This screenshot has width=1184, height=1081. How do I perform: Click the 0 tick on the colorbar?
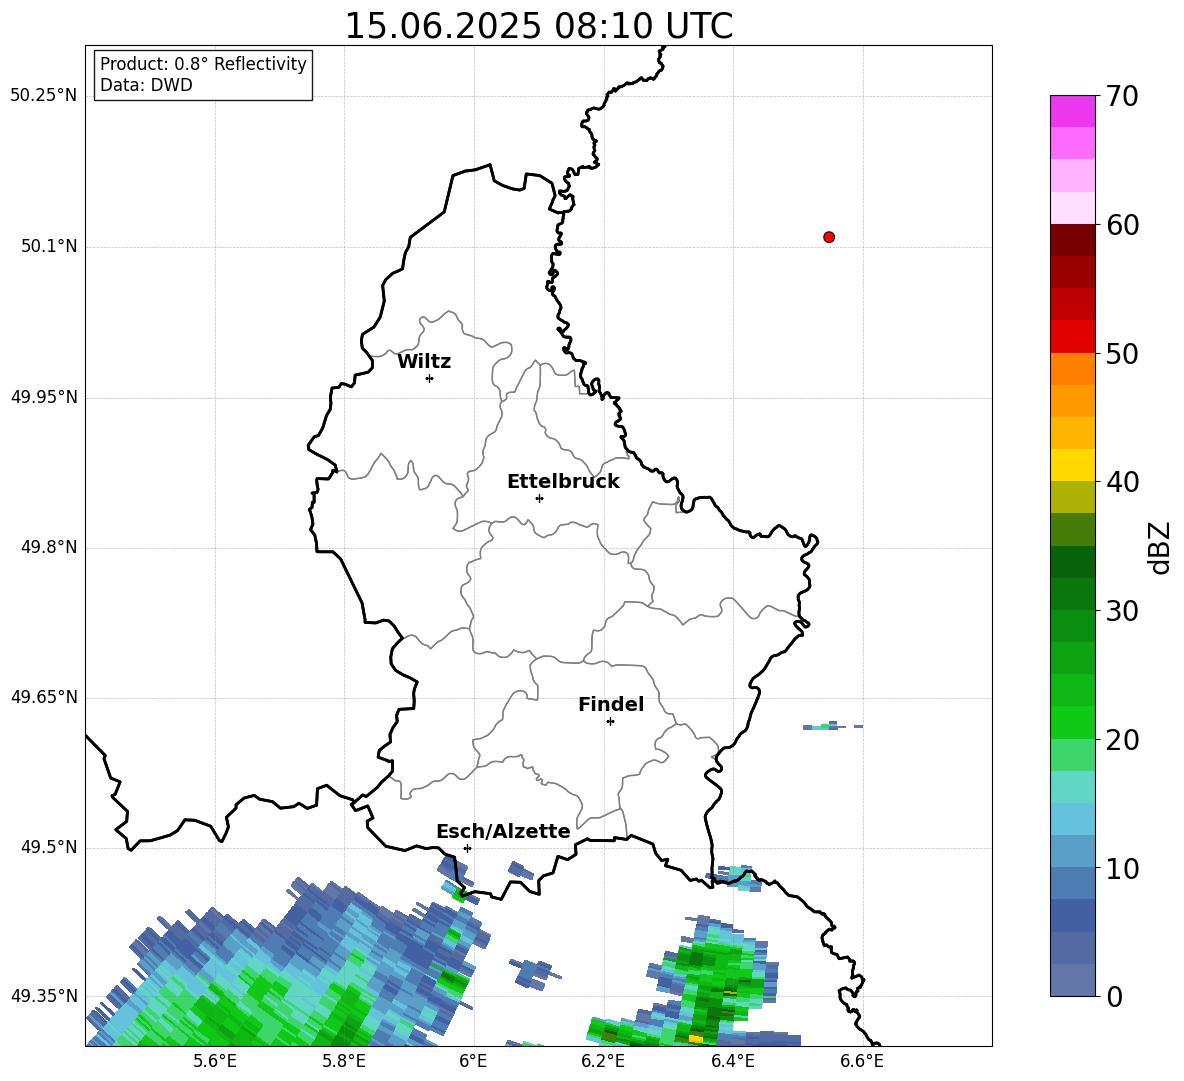pos(1114,996)
